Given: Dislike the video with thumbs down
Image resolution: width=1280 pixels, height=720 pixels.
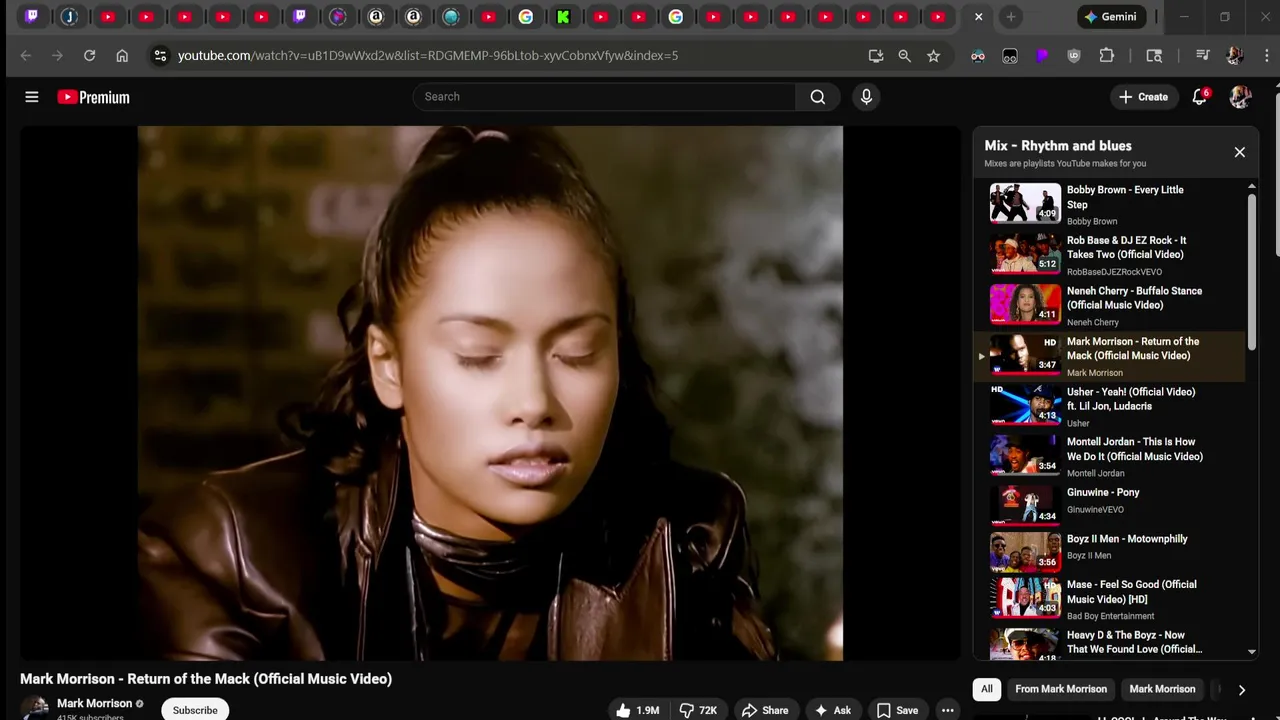Looking at the screenshot, I should coord(699,710).
